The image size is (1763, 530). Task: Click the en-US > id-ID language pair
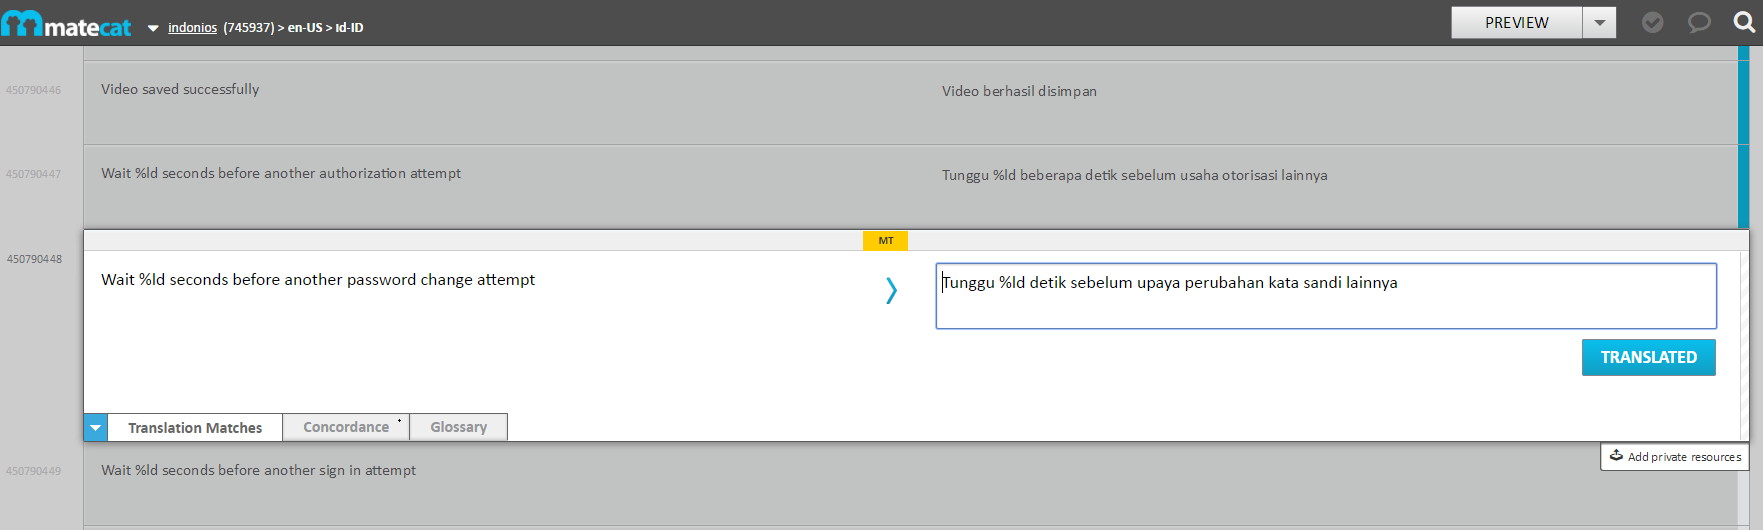tap(325, 28)
